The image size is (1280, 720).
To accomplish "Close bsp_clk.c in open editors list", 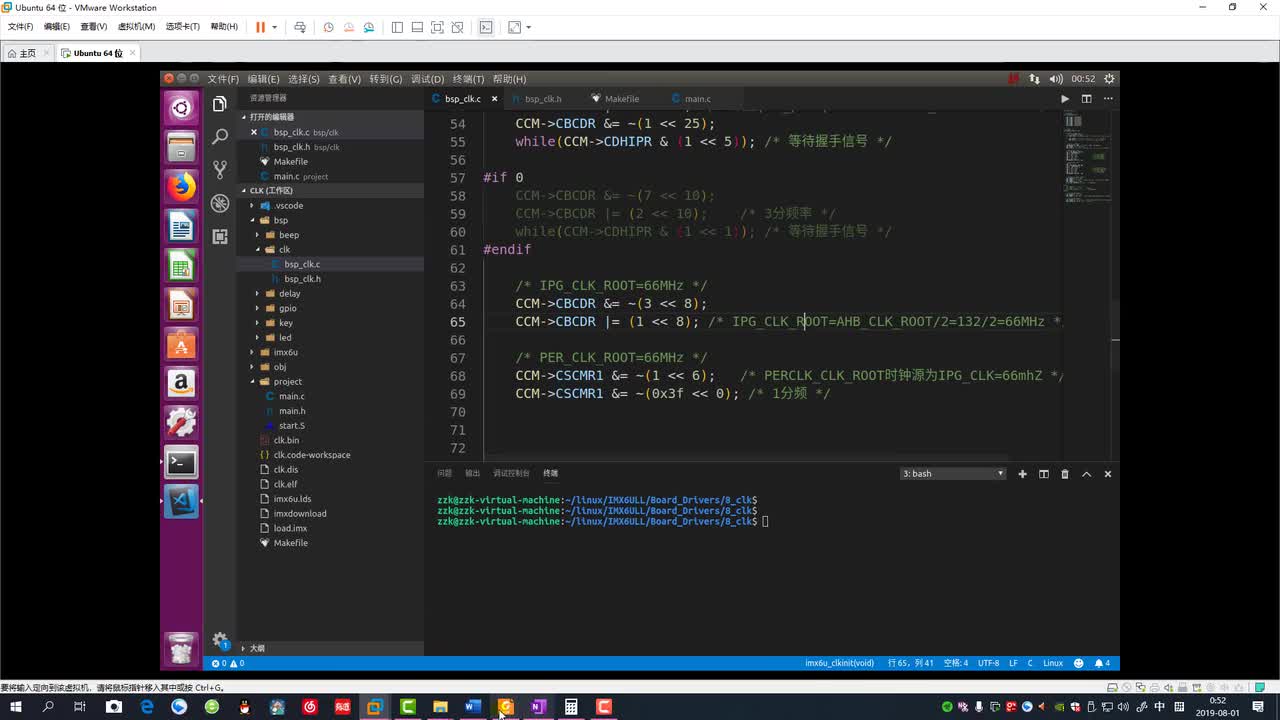I will click(x=254, y=132).
